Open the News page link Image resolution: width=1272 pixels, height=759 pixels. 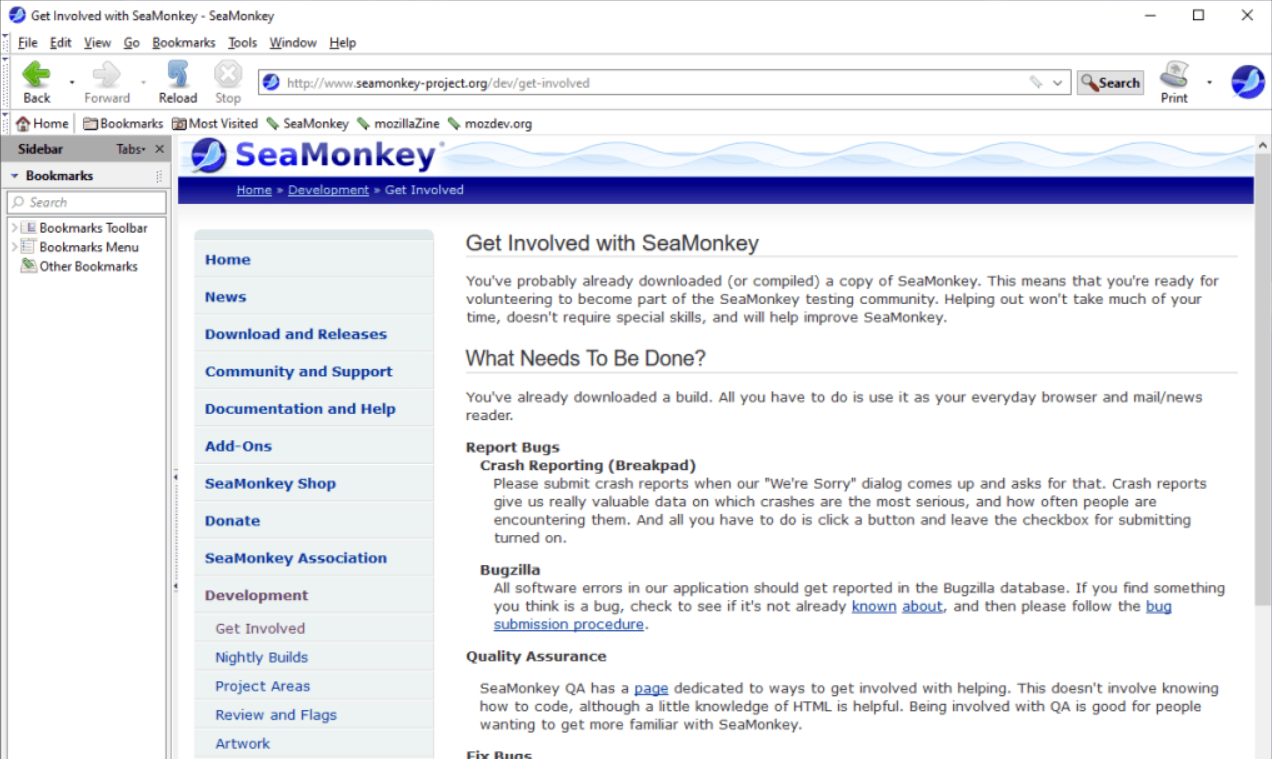(225, 297)
